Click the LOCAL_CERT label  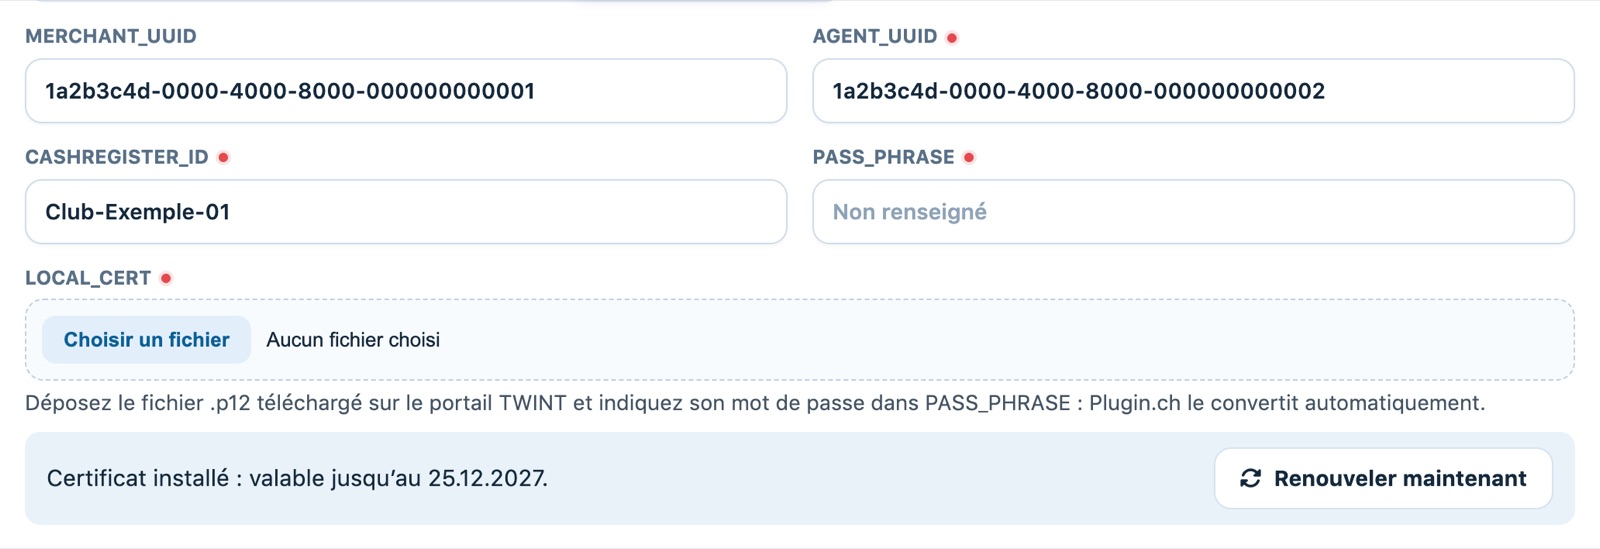pos(88,278)
